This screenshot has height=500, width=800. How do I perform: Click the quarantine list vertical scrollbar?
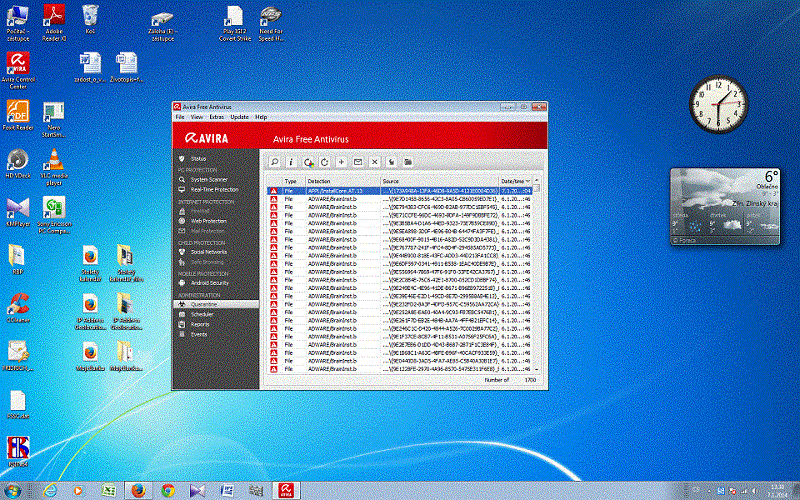tap(537, 280)
